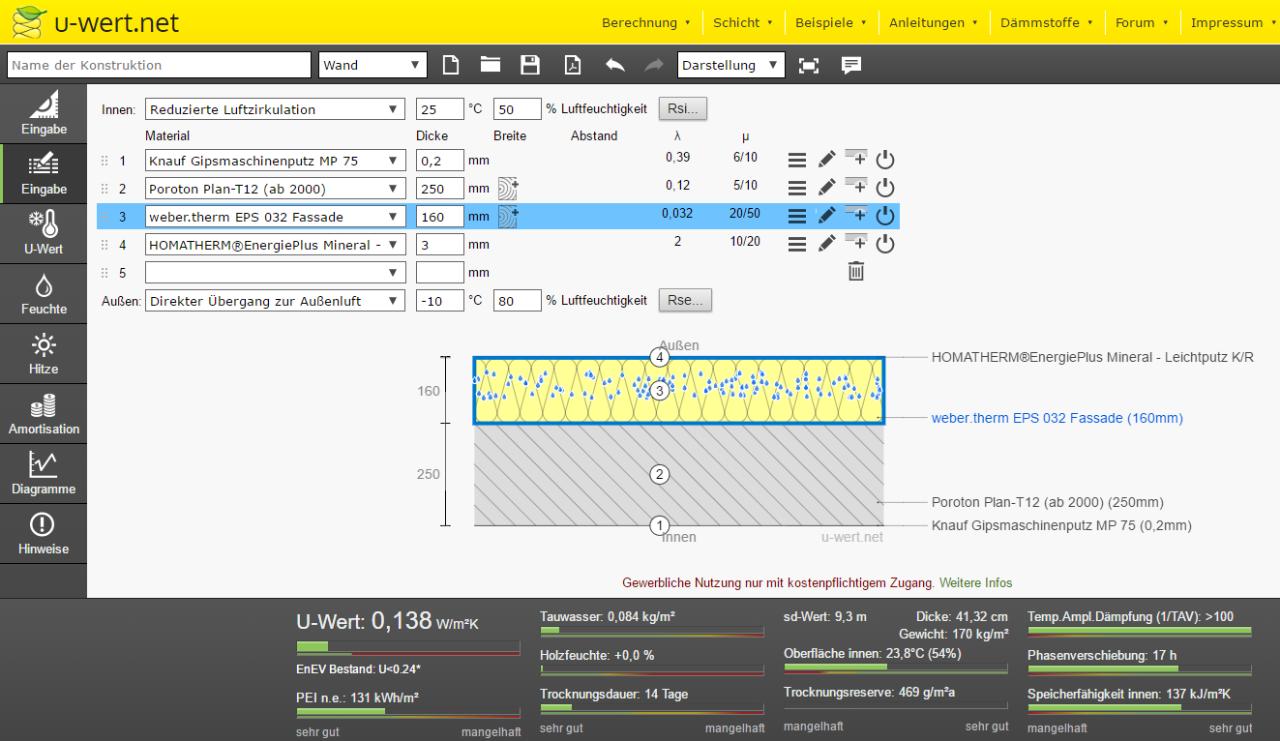Open the comment speech bubble icon
The width and height of the screenshot is (1280, 741).
tap(851, 65)
